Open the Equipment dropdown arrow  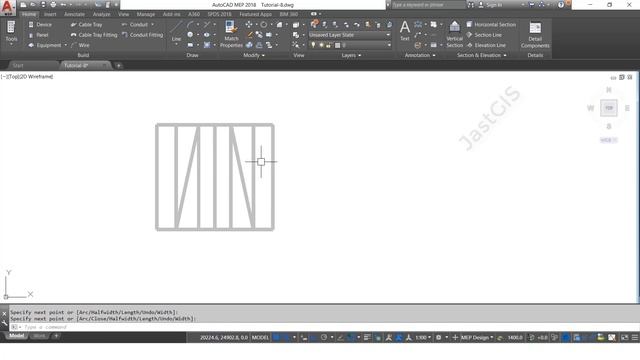pyautogui.click(x=65, y=45)
